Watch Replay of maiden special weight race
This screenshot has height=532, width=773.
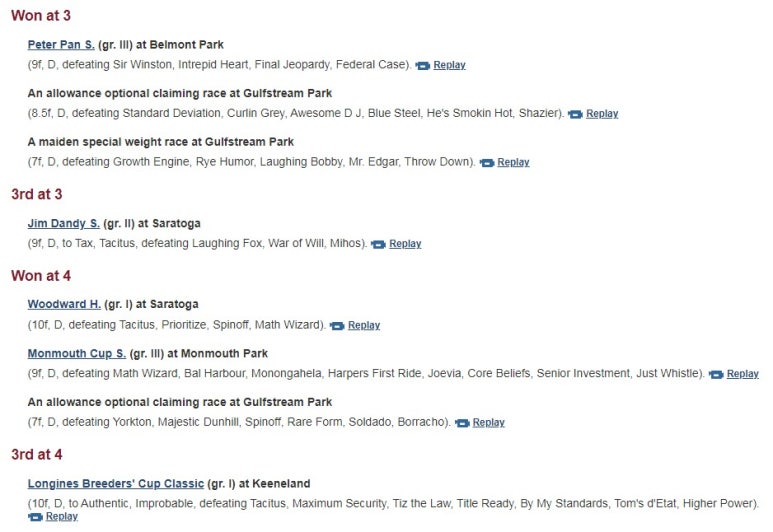(513, 162)
